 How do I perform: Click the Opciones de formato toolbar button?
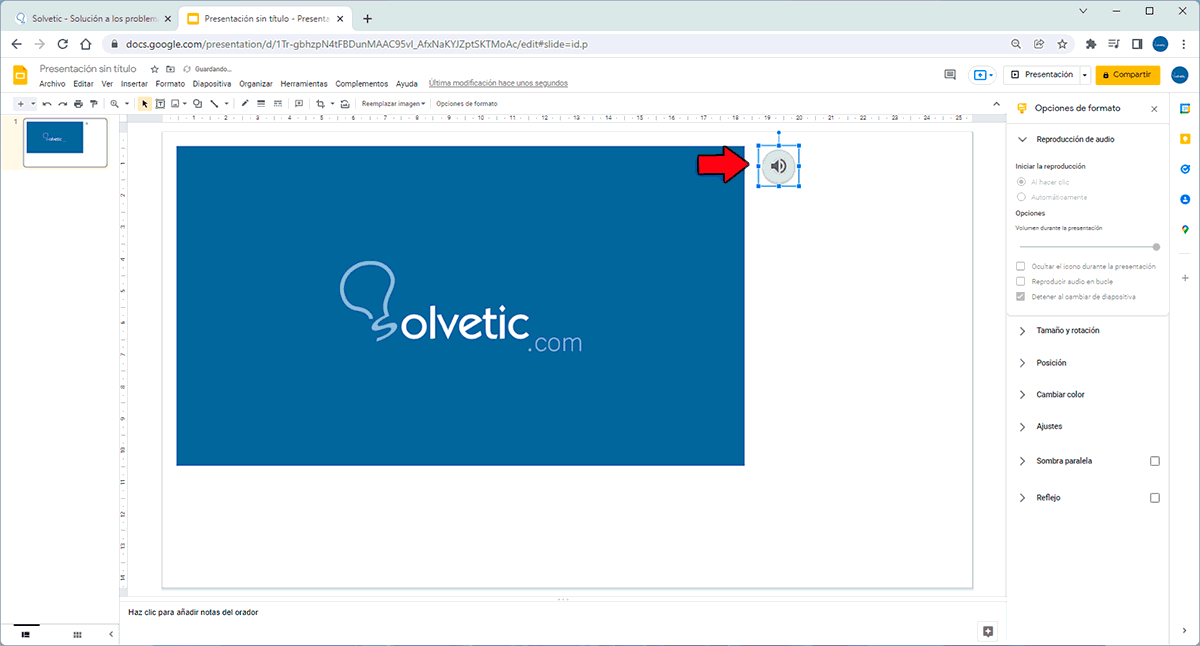tap(467, 104)
